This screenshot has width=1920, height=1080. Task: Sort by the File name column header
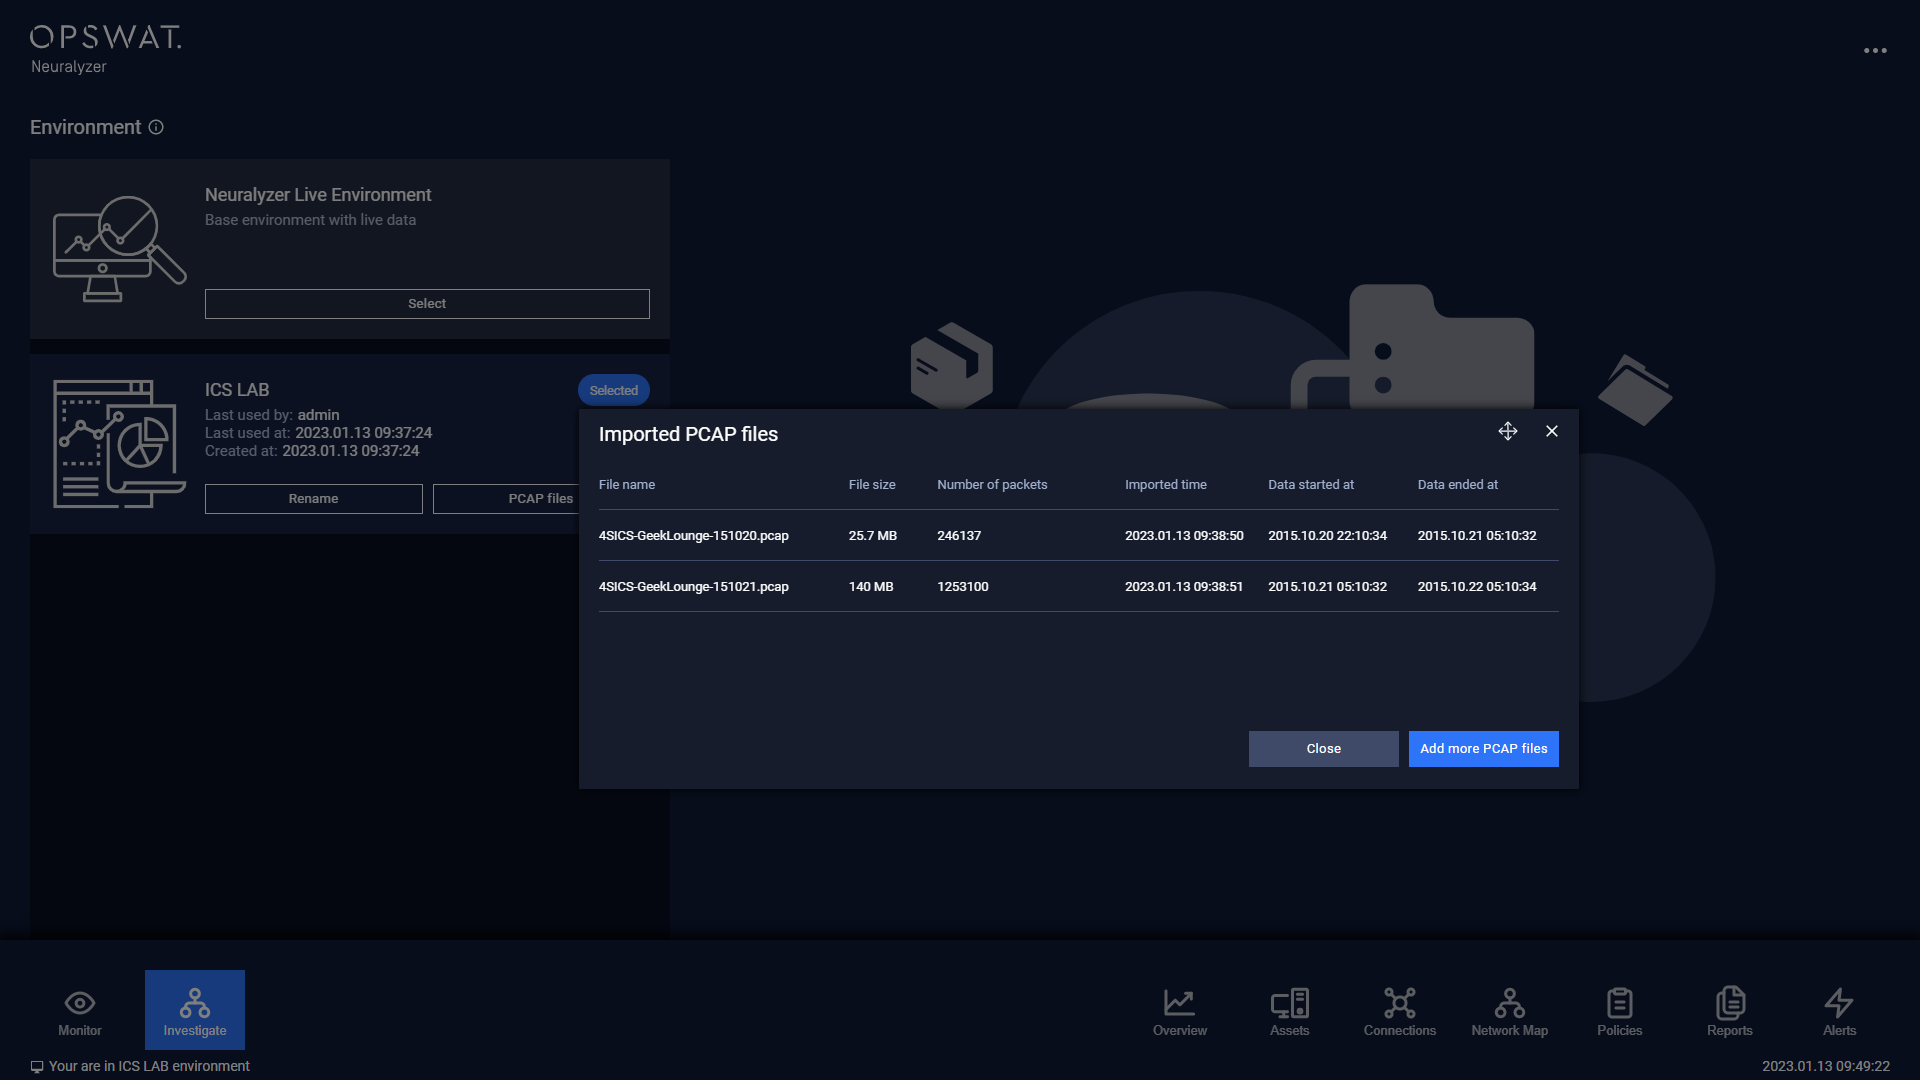click(x=627, y=485)
